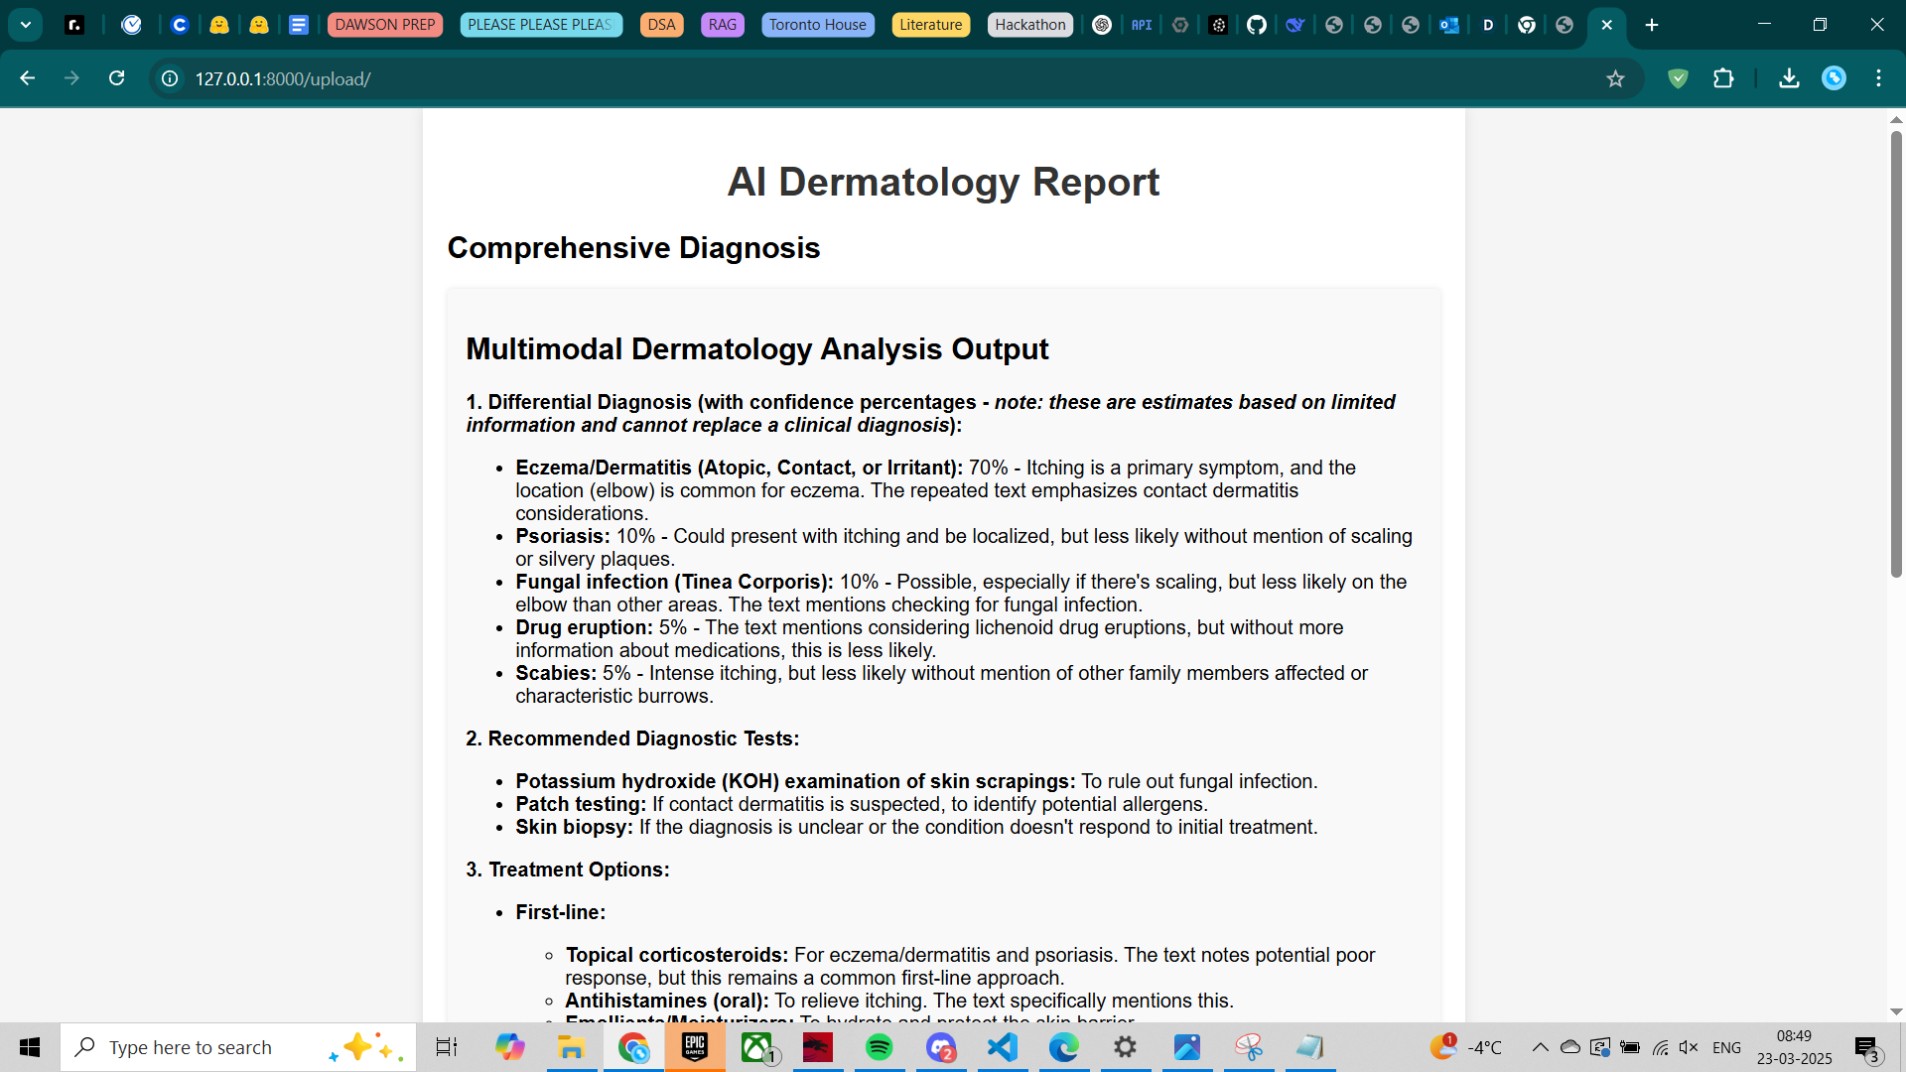This screenshot has height=1072, width=1906.
Task: Click 'Multimodal Dermatology Analysis Output' heading
Action: (757, 348)
